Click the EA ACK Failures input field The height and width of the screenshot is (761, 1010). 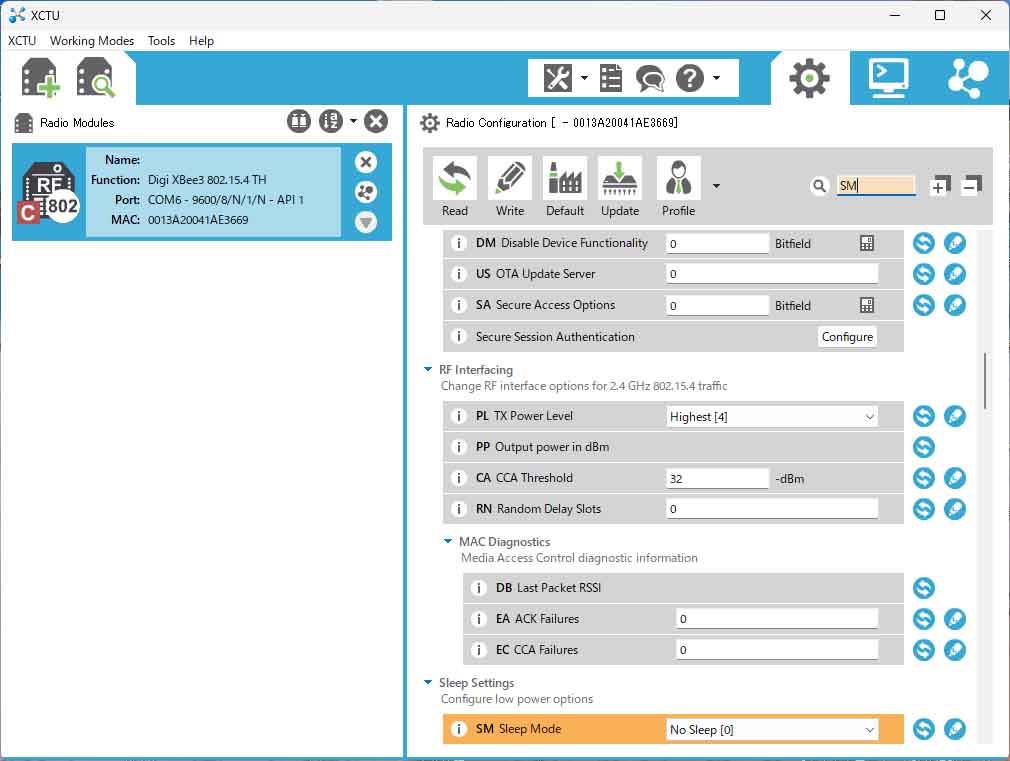[x=777, y=619]
